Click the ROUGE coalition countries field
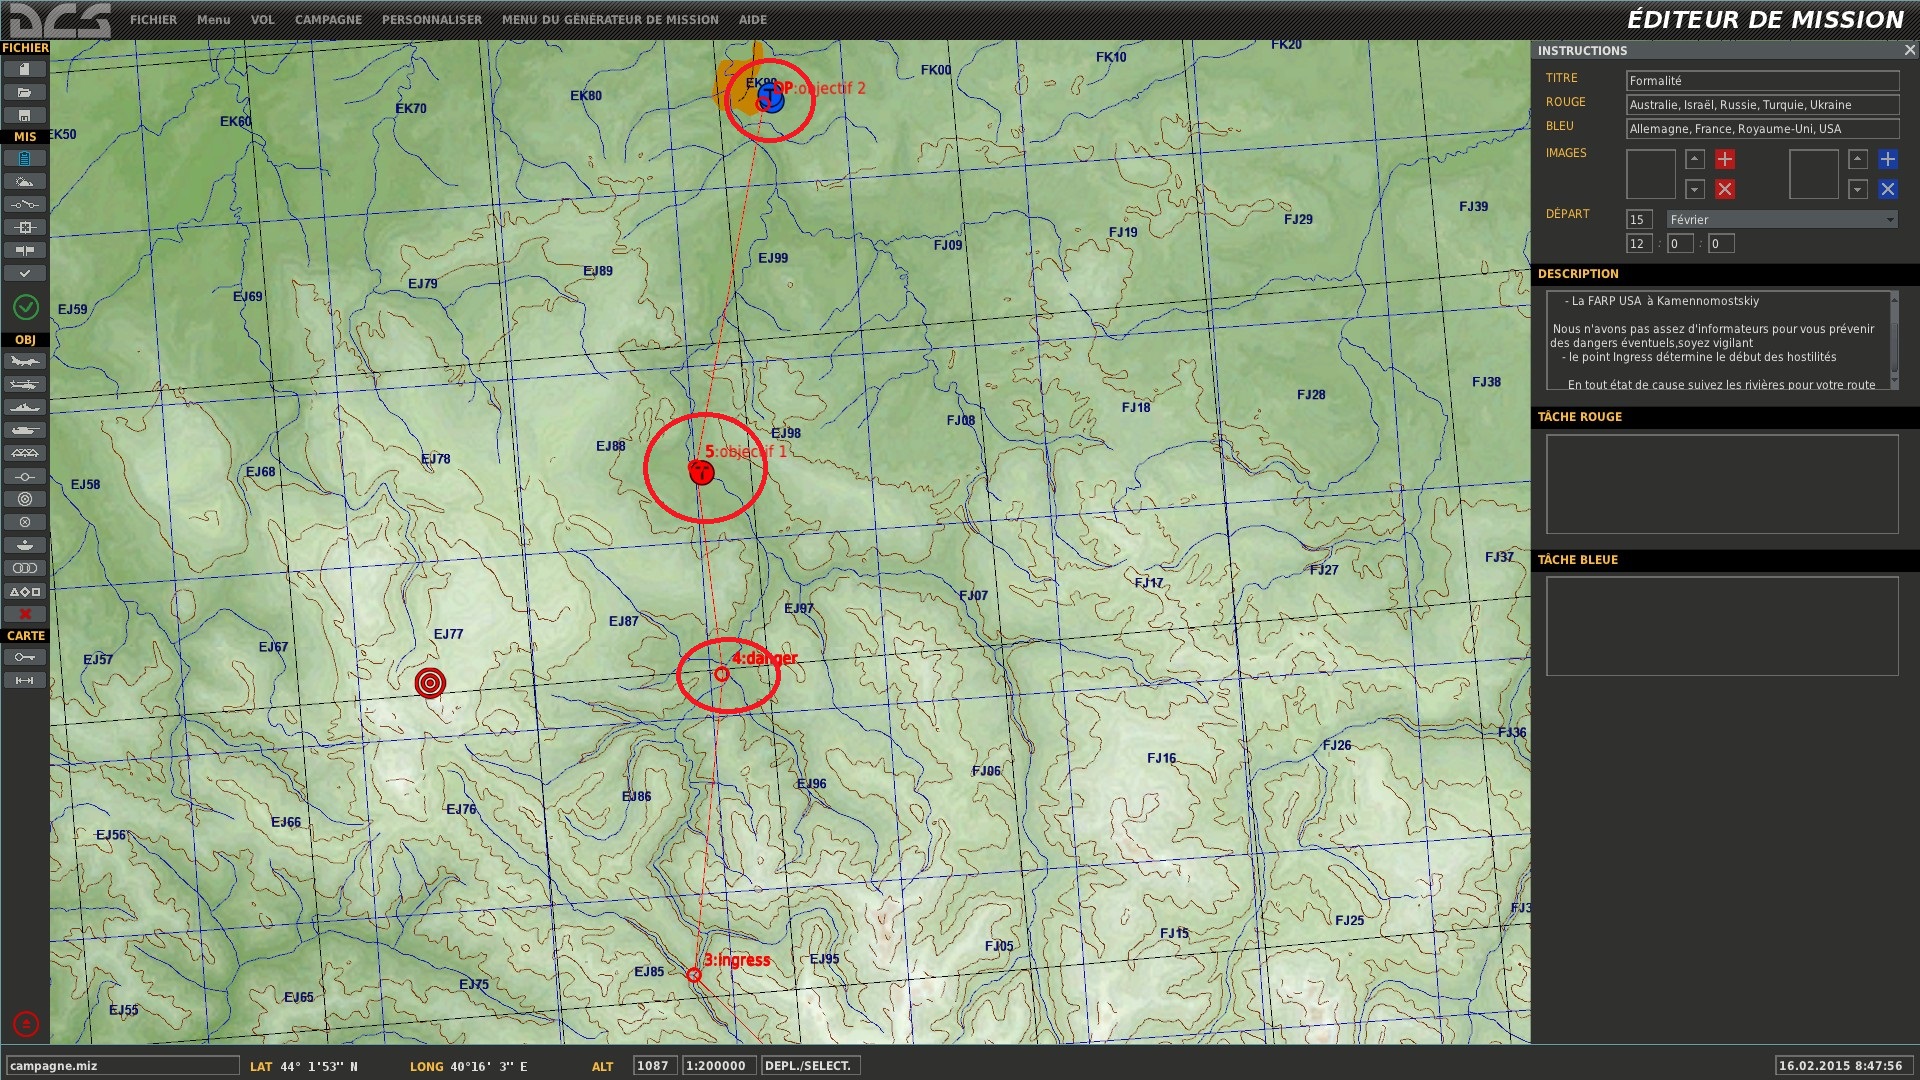This screenshot has width=1920, height=1080. pyautogui.click(x=1762, y=105)
